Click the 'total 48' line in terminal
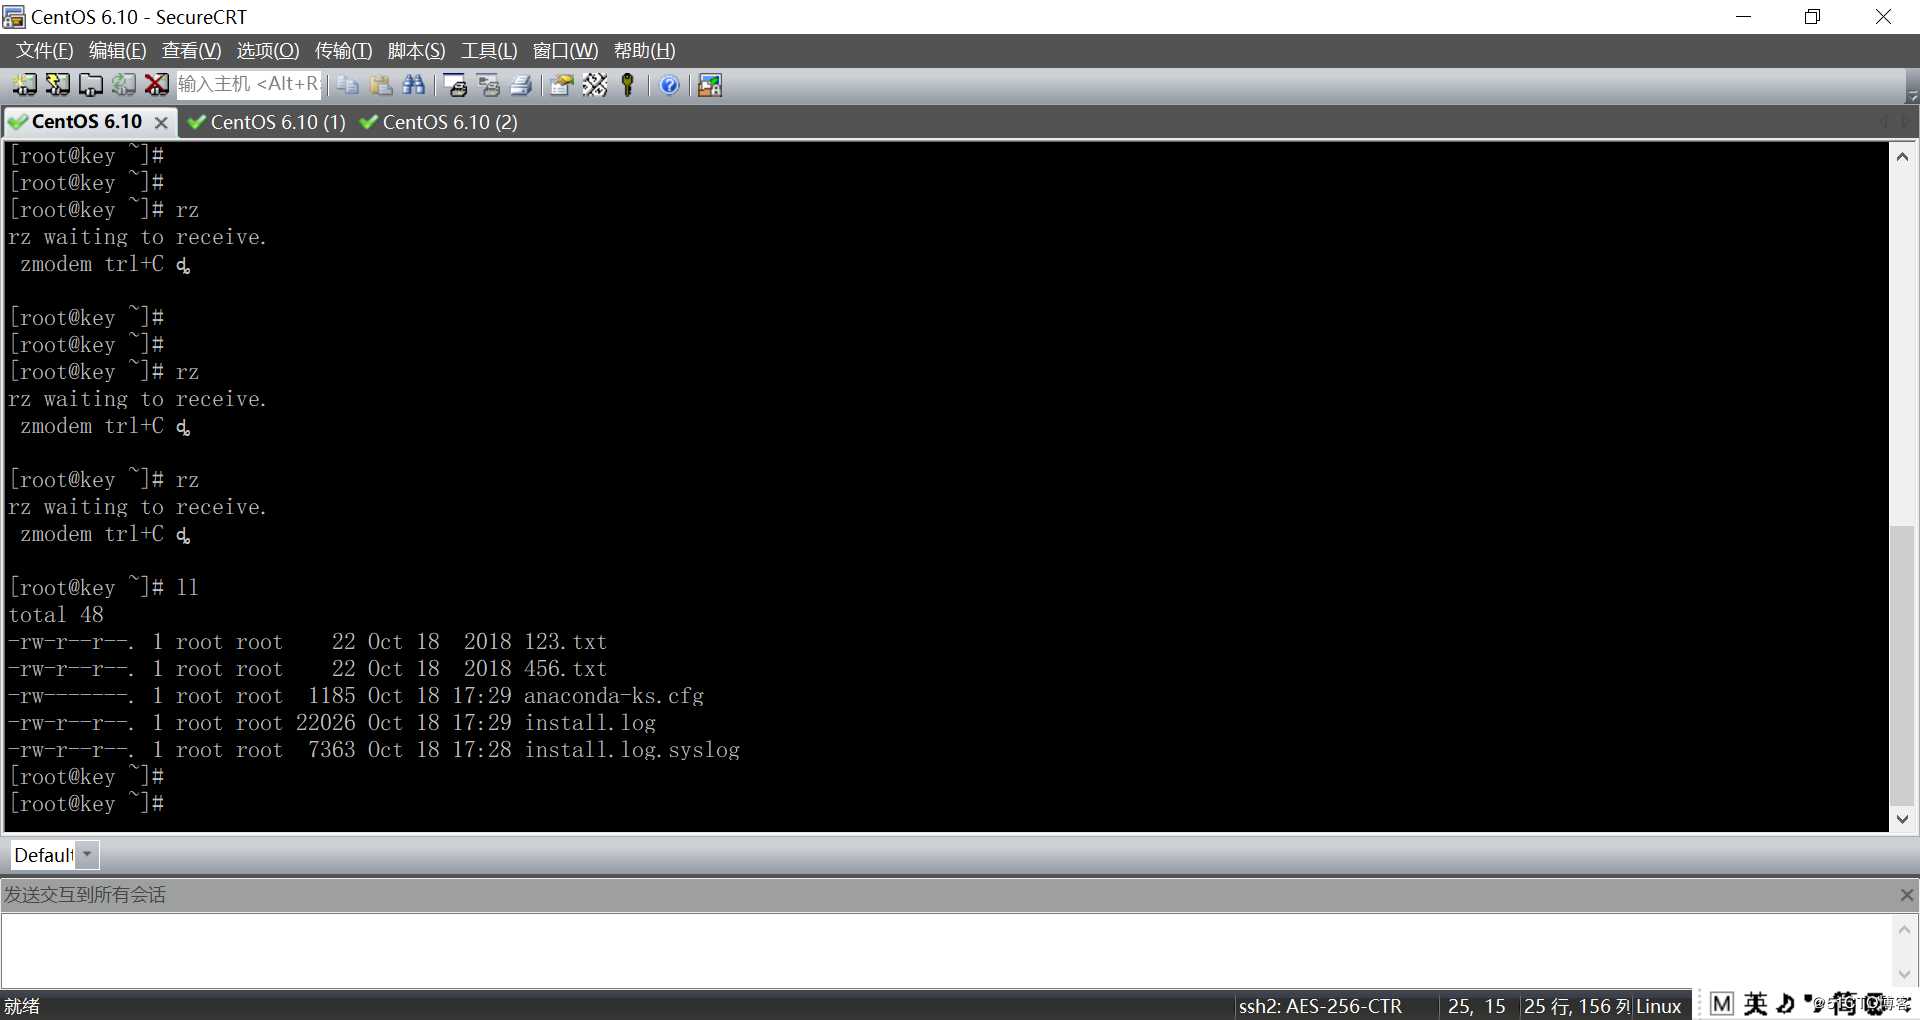 click(x=56, y=615)
